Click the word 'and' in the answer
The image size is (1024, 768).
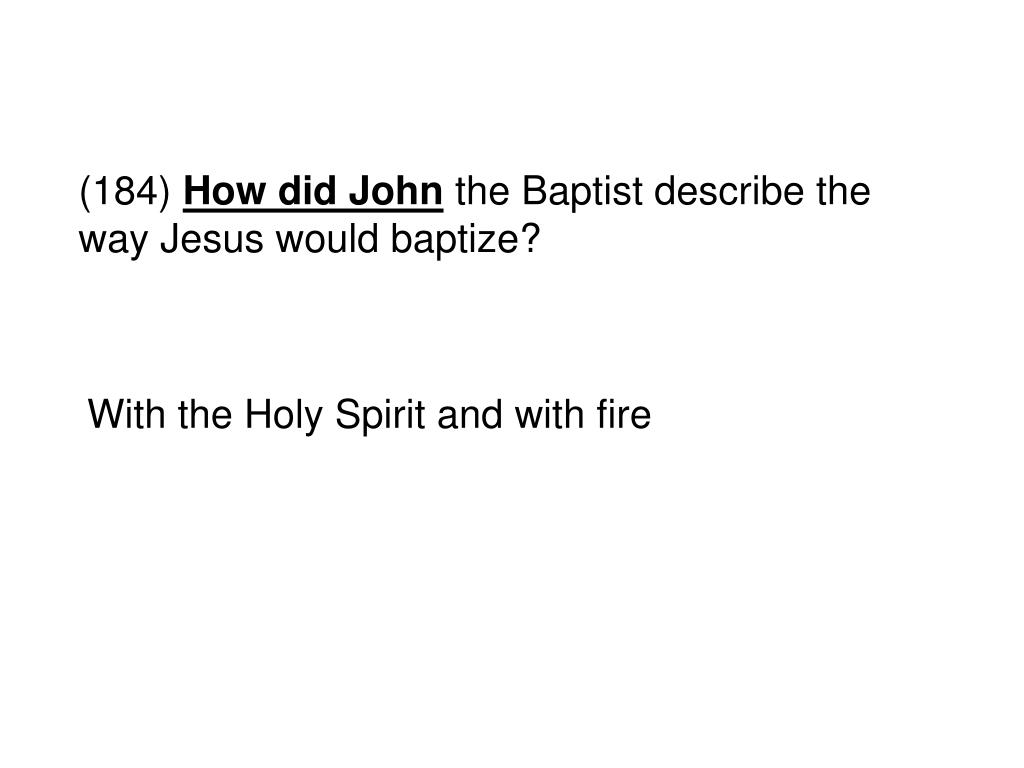coord(470,414)
